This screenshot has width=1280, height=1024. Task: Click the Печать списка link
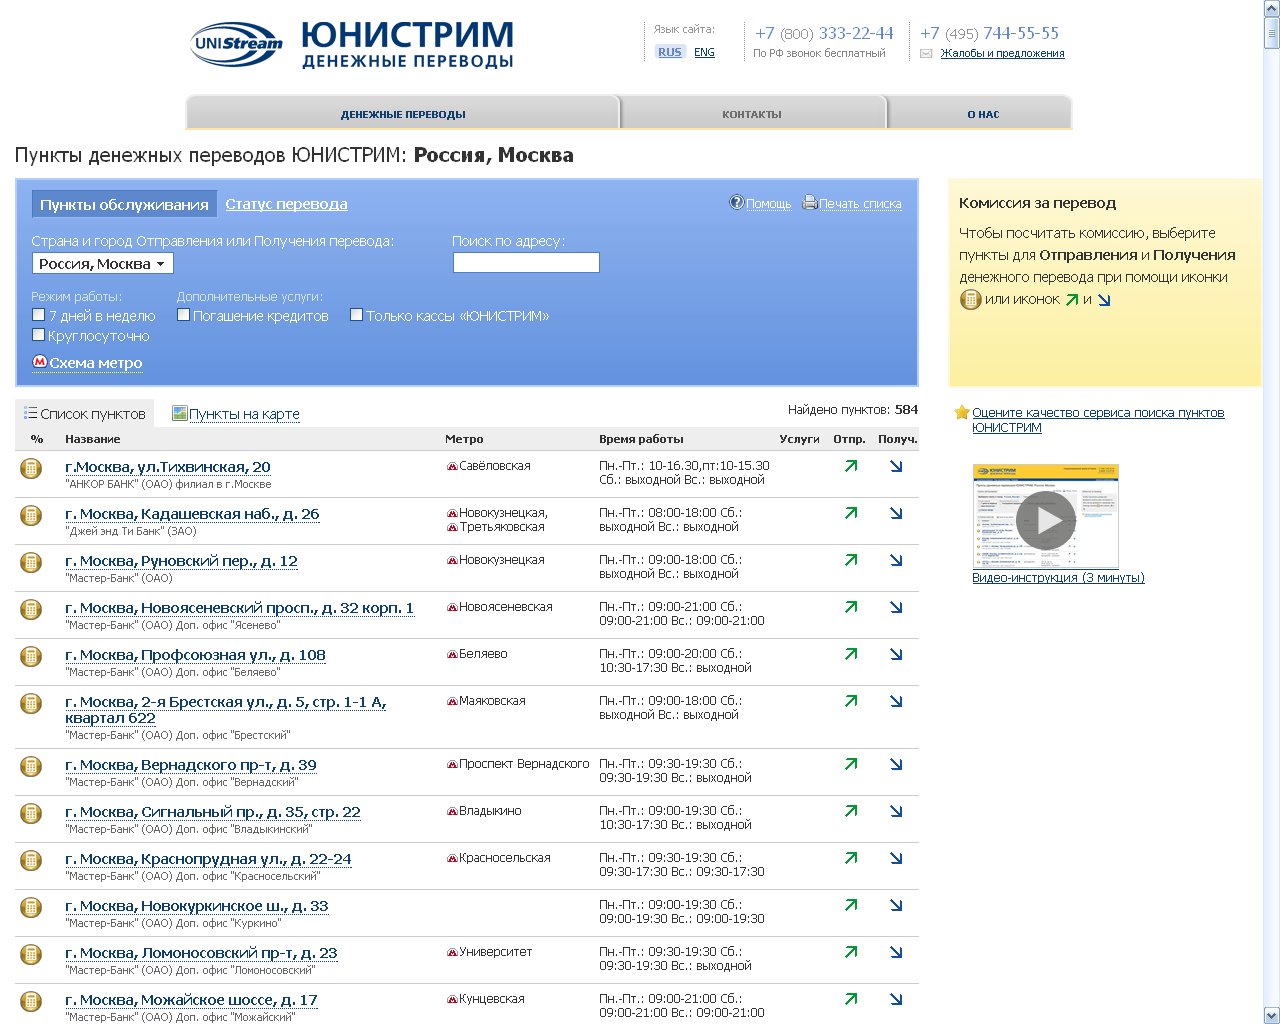click(x=860, y=204)
